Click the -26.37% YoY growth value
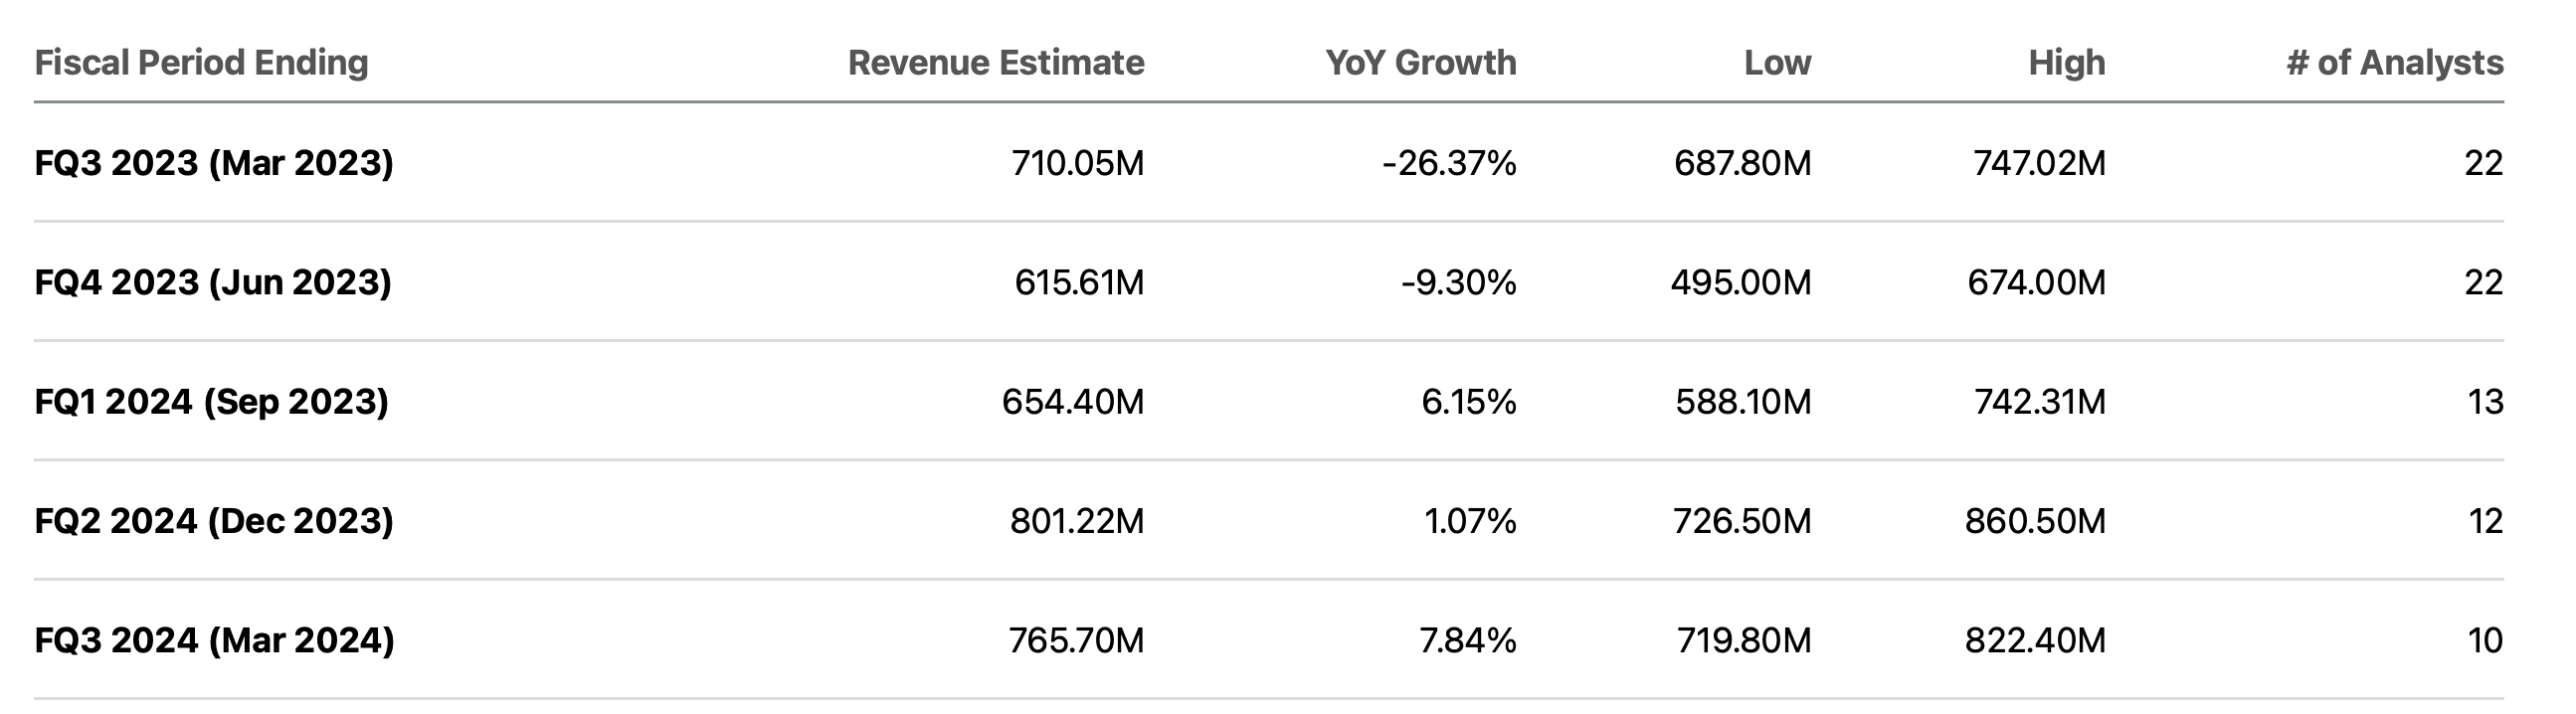 pos(1448,162)
